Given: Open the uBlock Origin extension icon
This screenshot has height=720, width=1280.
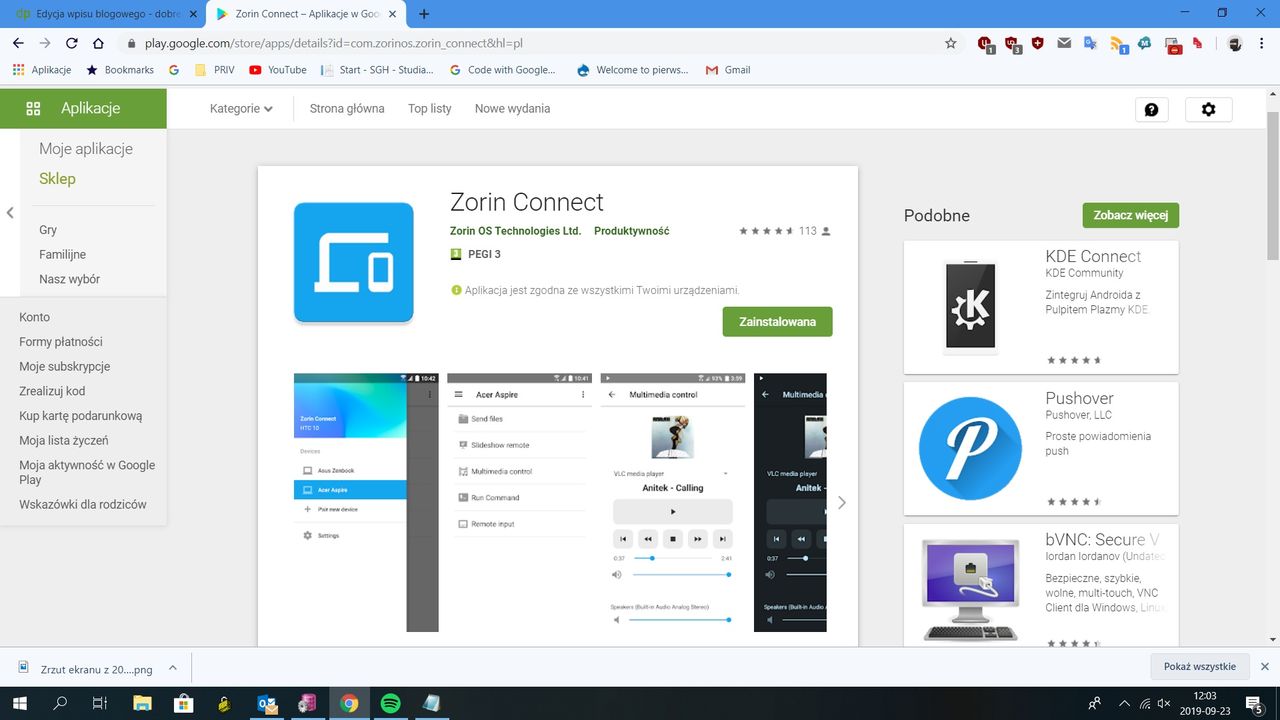Looking at the screenshot, I should click(x=986, y=44).
